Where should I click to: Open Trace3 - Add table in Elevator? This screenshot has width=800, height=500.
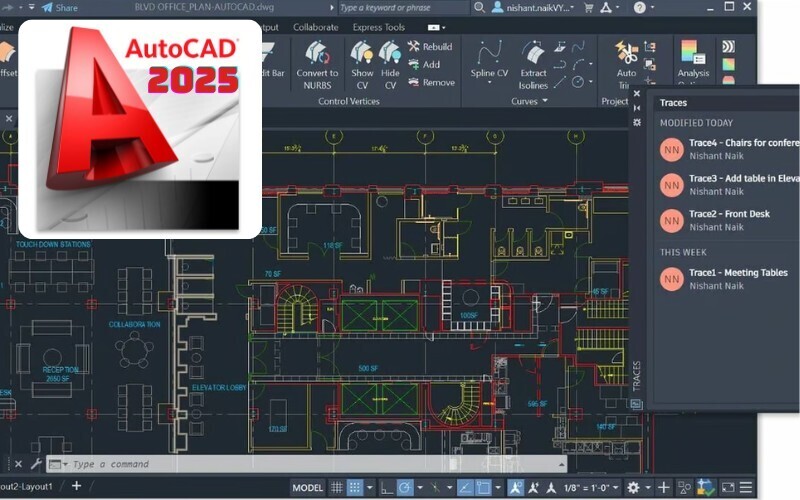(x=728, y=185)
